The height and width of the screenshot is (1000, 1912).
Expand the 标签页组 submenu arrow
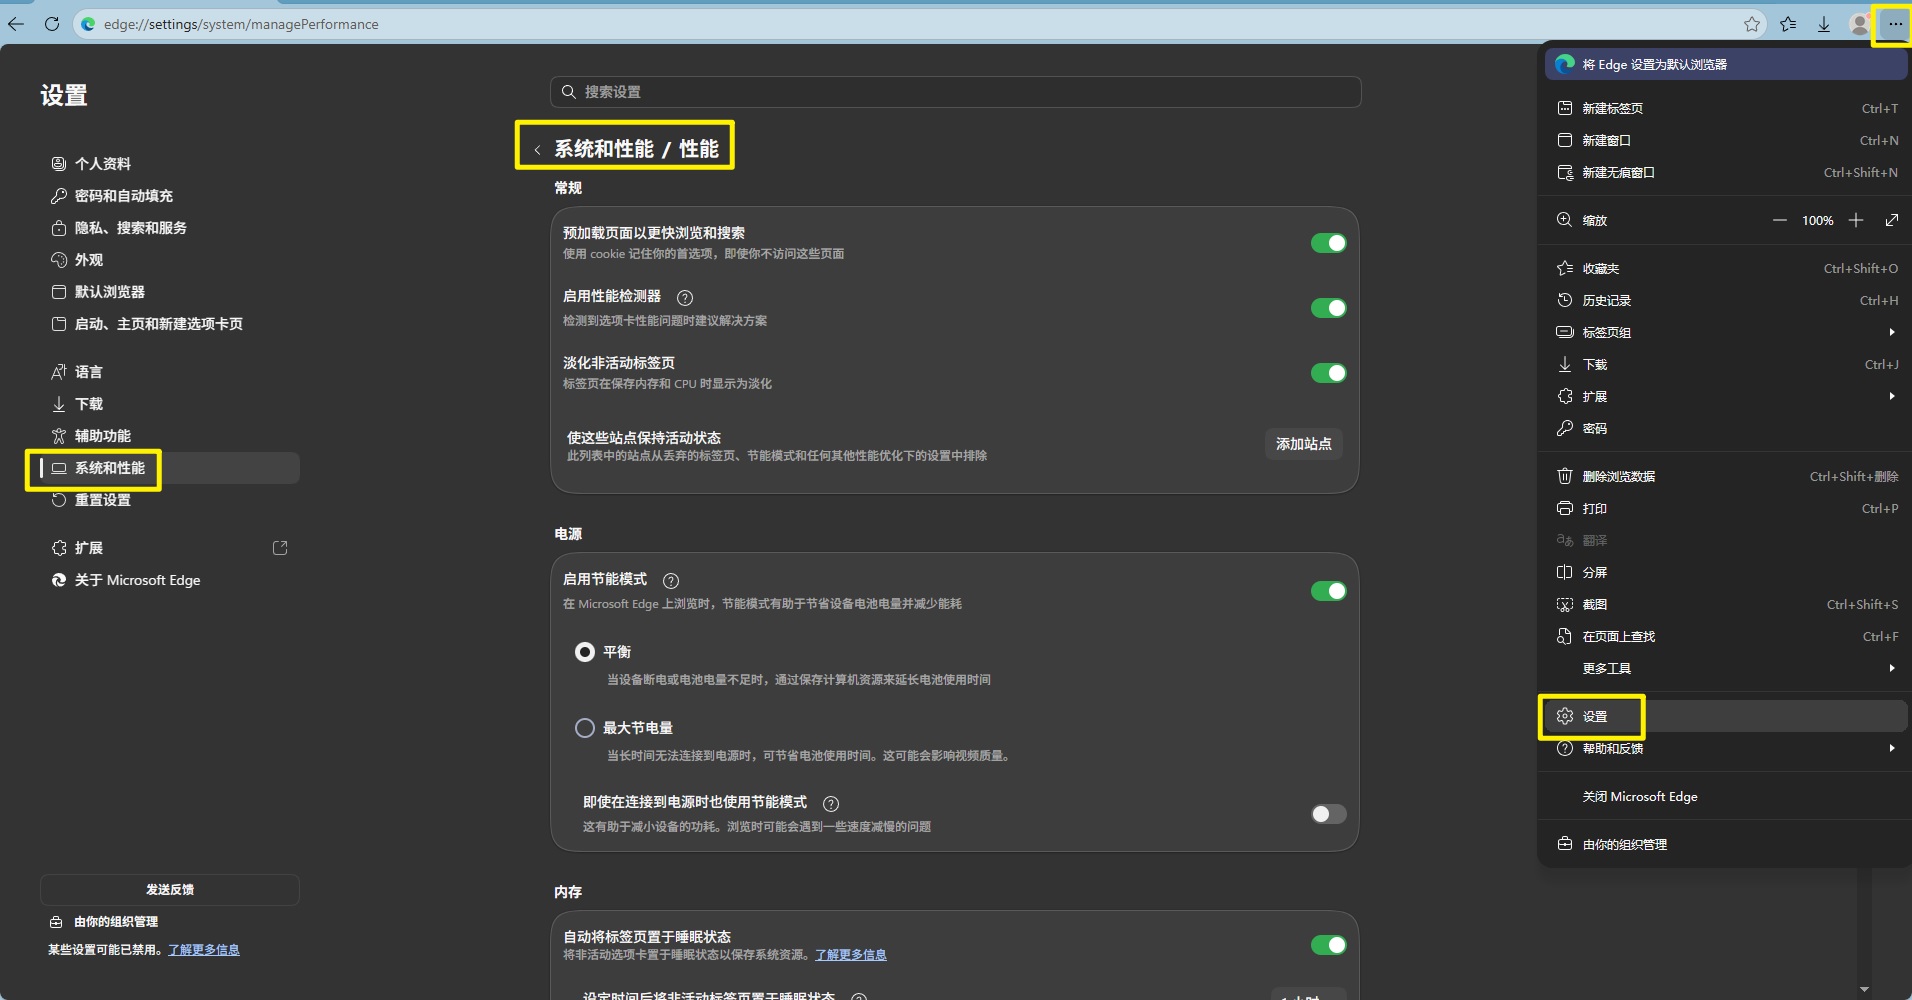pyautogui.click(x=1892, y=332)
